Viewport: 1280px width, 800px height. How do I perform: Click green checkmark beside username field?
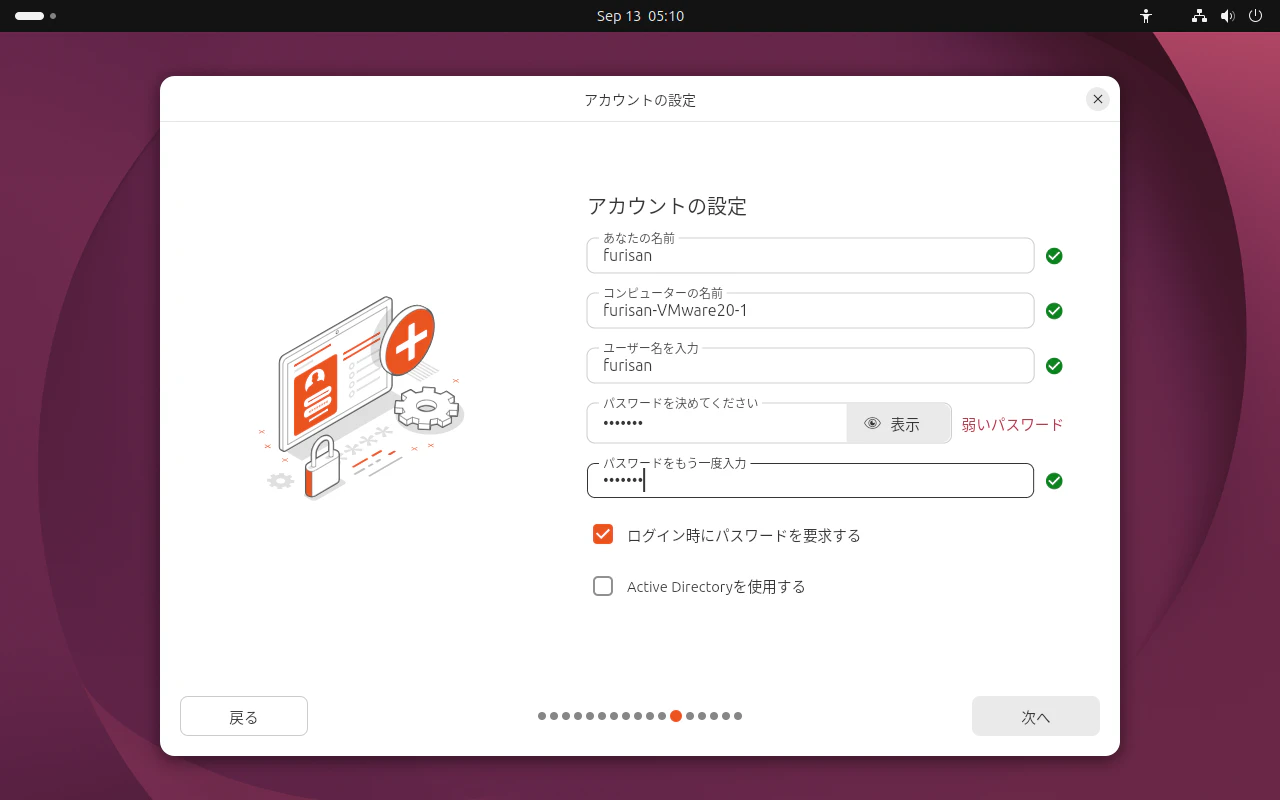(1054, 366)
